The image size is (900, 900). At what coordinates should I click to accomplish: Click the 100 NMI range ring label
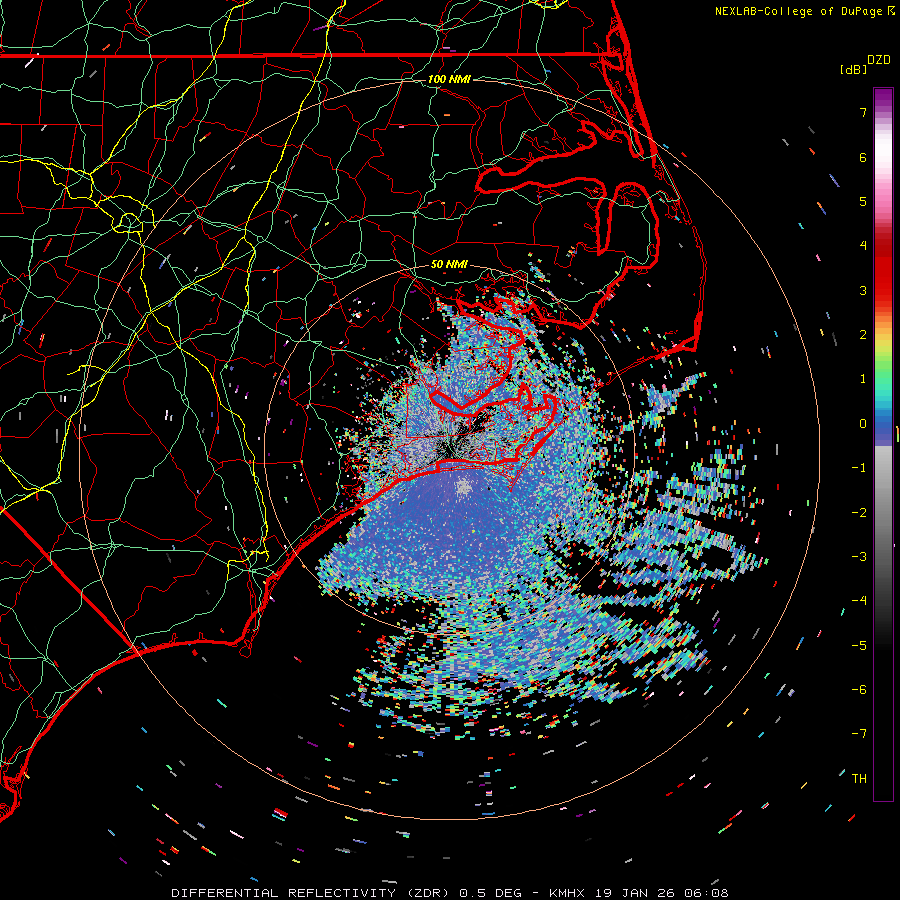click(449, 79)
